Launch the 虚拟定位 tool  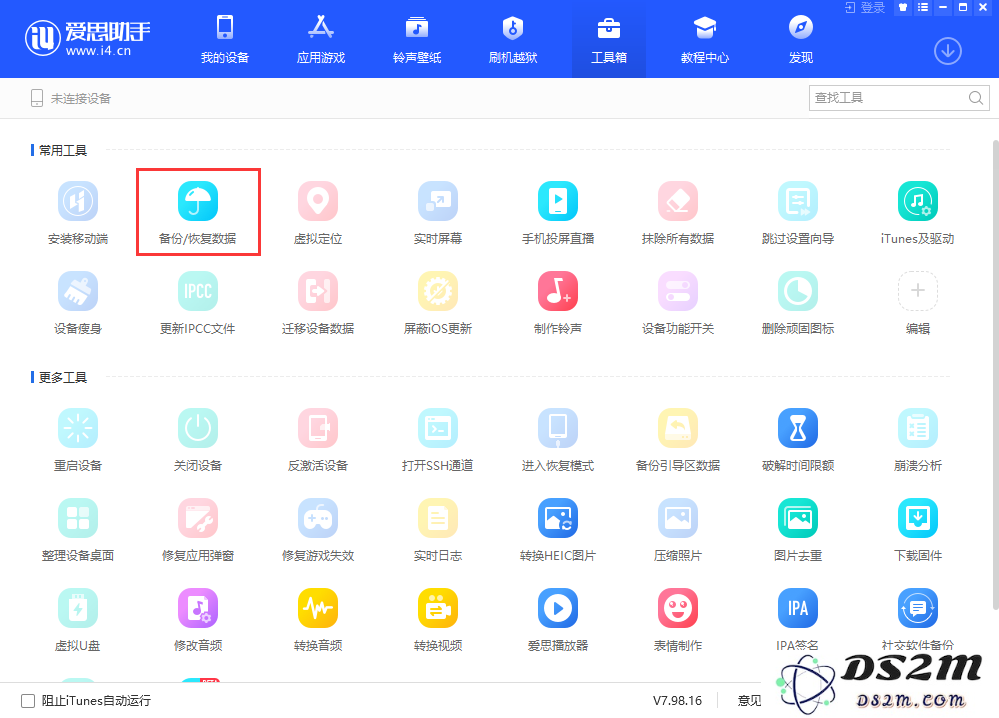pos(318,213)
